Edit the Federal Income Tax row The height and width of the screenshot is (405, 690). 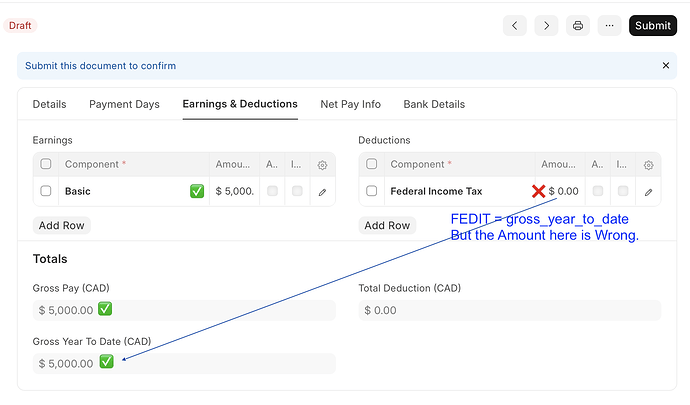pyautogui.click(x=648, y=192)
